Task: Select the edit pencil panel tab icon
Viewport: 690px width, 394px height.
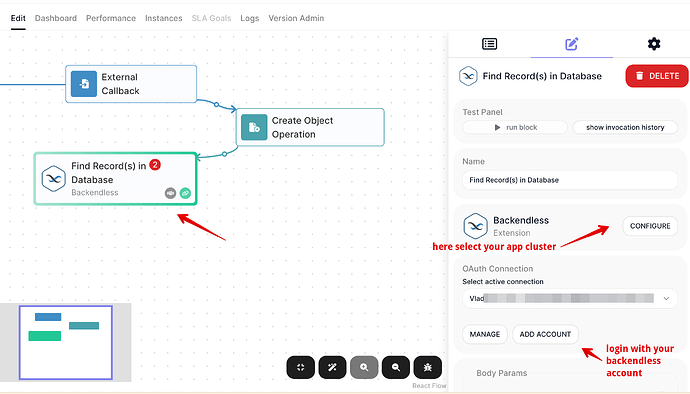Action: click(x=572, y=44)
